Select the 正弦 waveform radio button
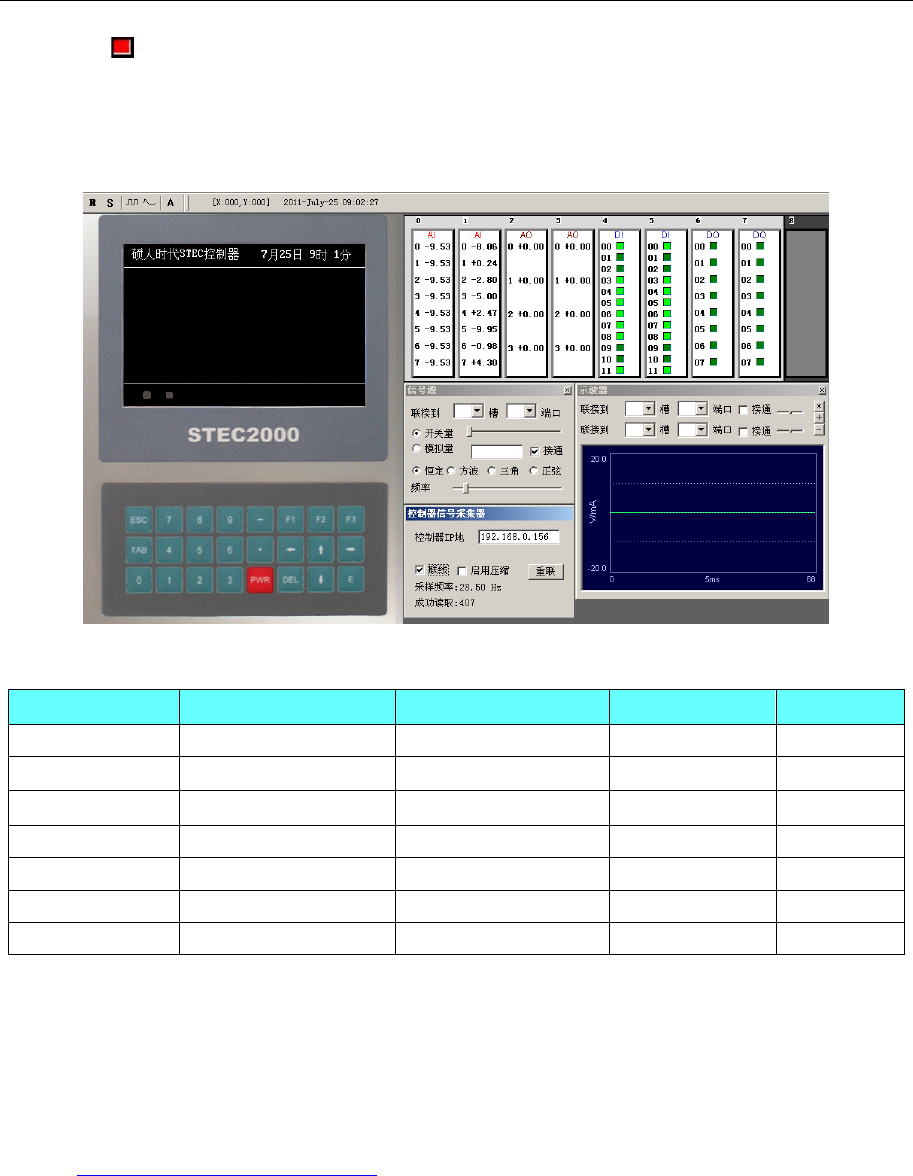Viewport: 913px width, 1176px height. click(533, 470)
